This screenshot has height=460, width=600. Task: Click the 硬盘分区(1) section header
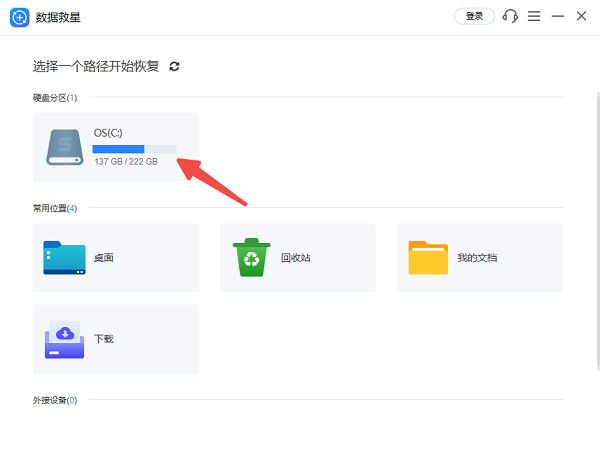[55, 98]
